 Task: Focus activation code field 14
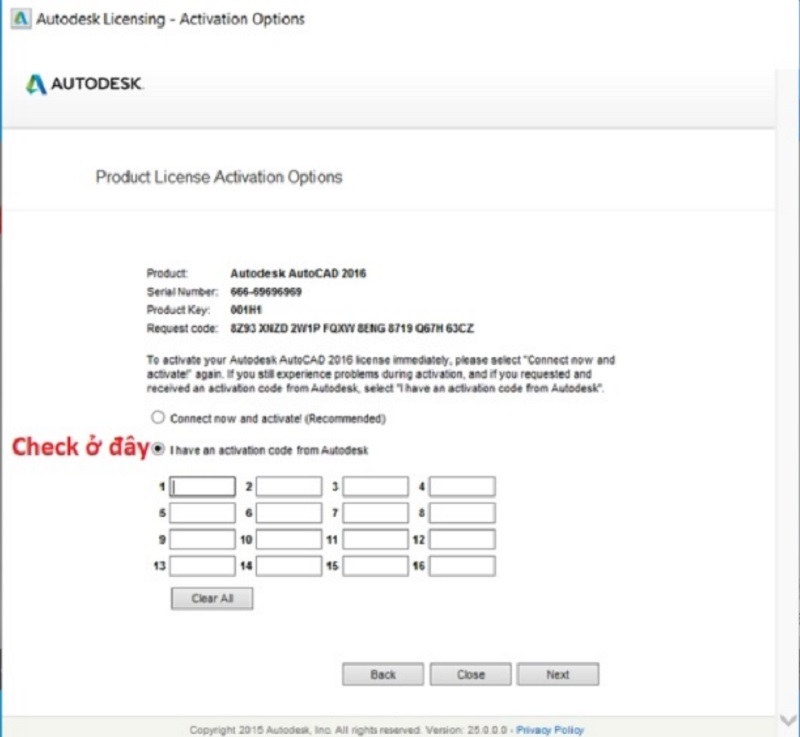point(289,566)
